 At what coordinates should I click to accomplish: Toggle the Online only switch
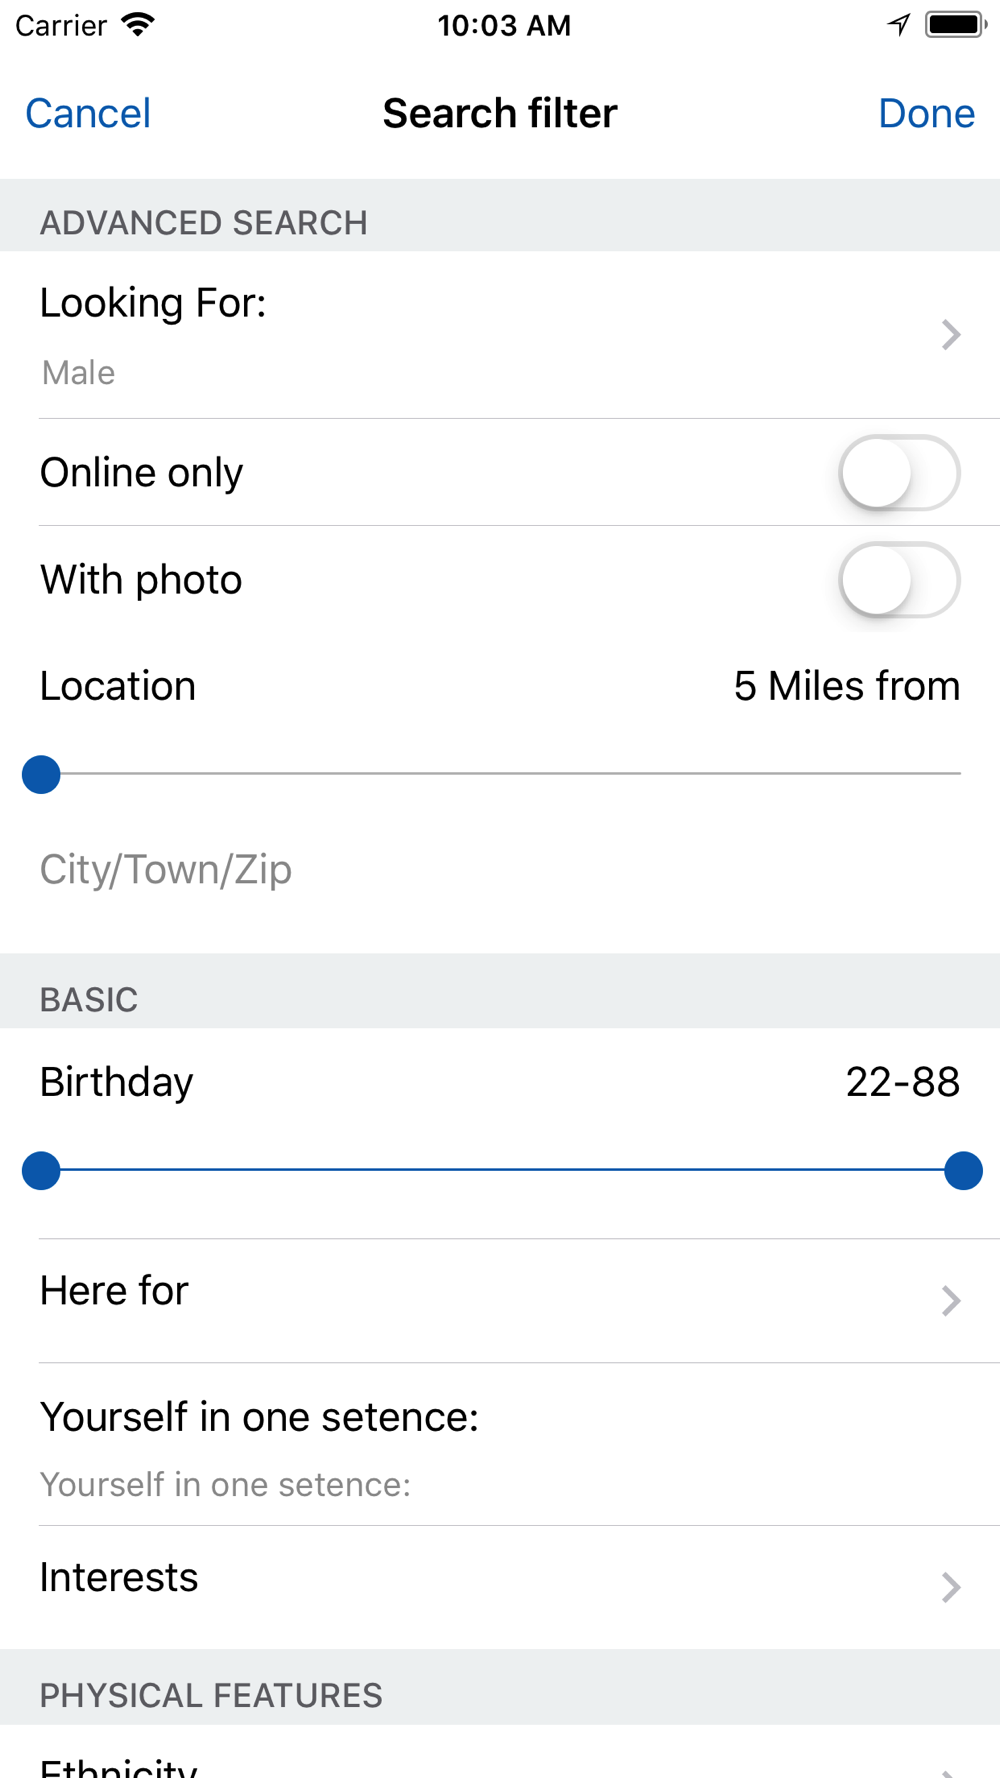(x=899, y=473)
